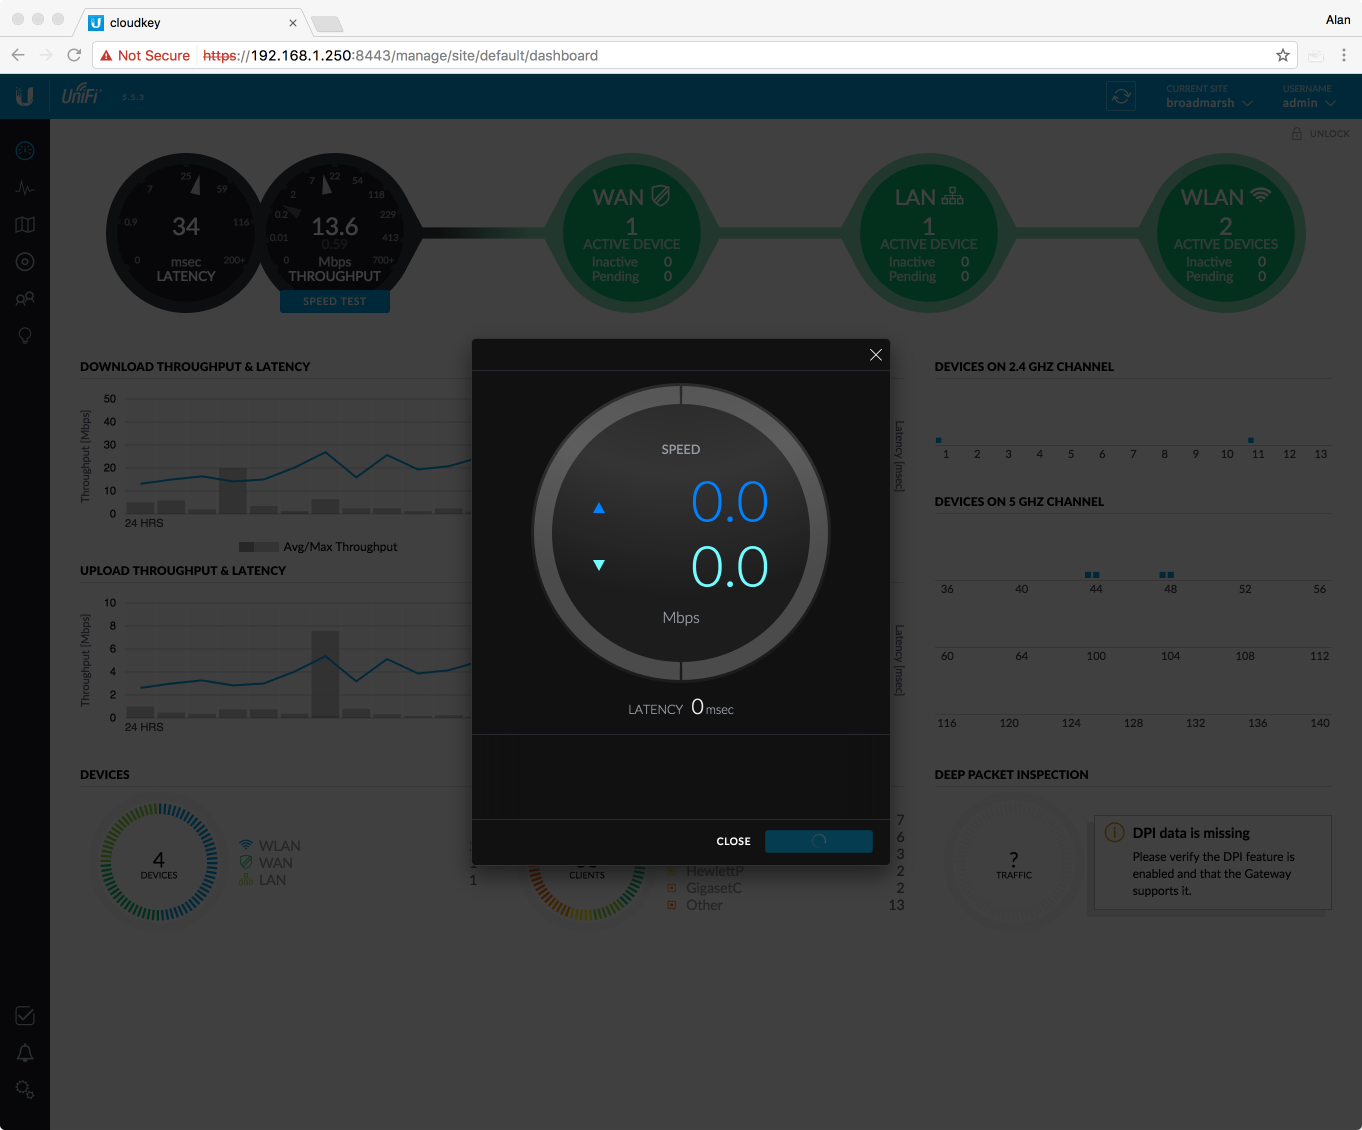Screen dimensions: 1362x1130
Task: Click the refresh icon in top bar
Action: pyautogui.click(x=1121, y=97)
